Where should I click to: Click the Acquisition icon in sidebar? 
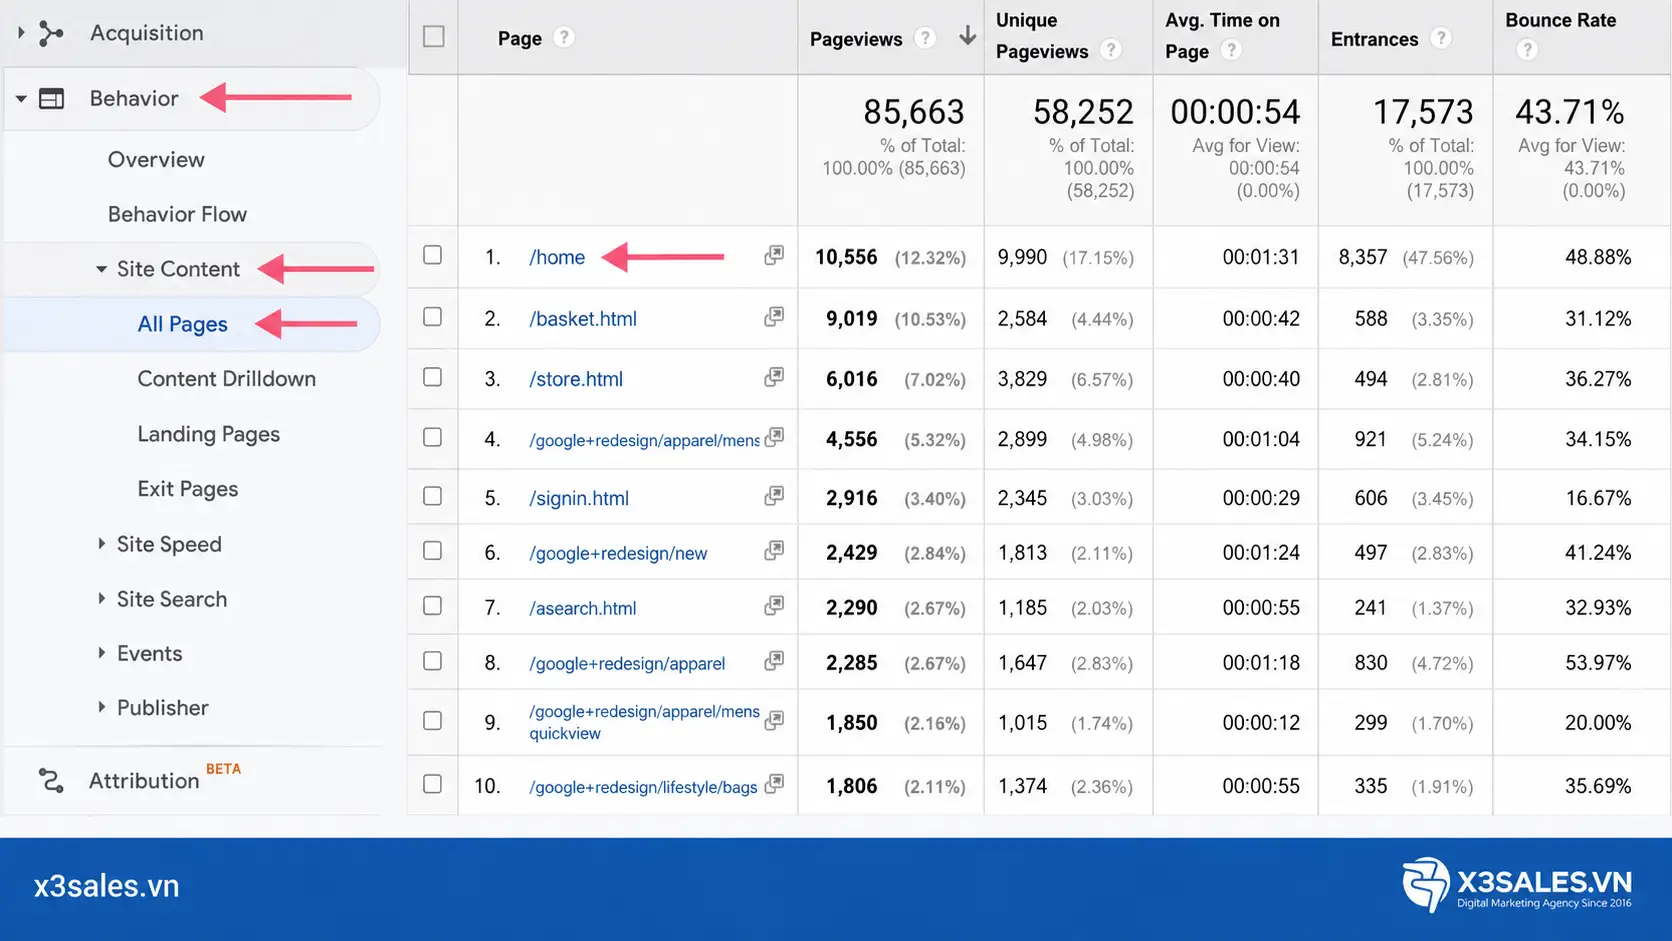[51, 33]
